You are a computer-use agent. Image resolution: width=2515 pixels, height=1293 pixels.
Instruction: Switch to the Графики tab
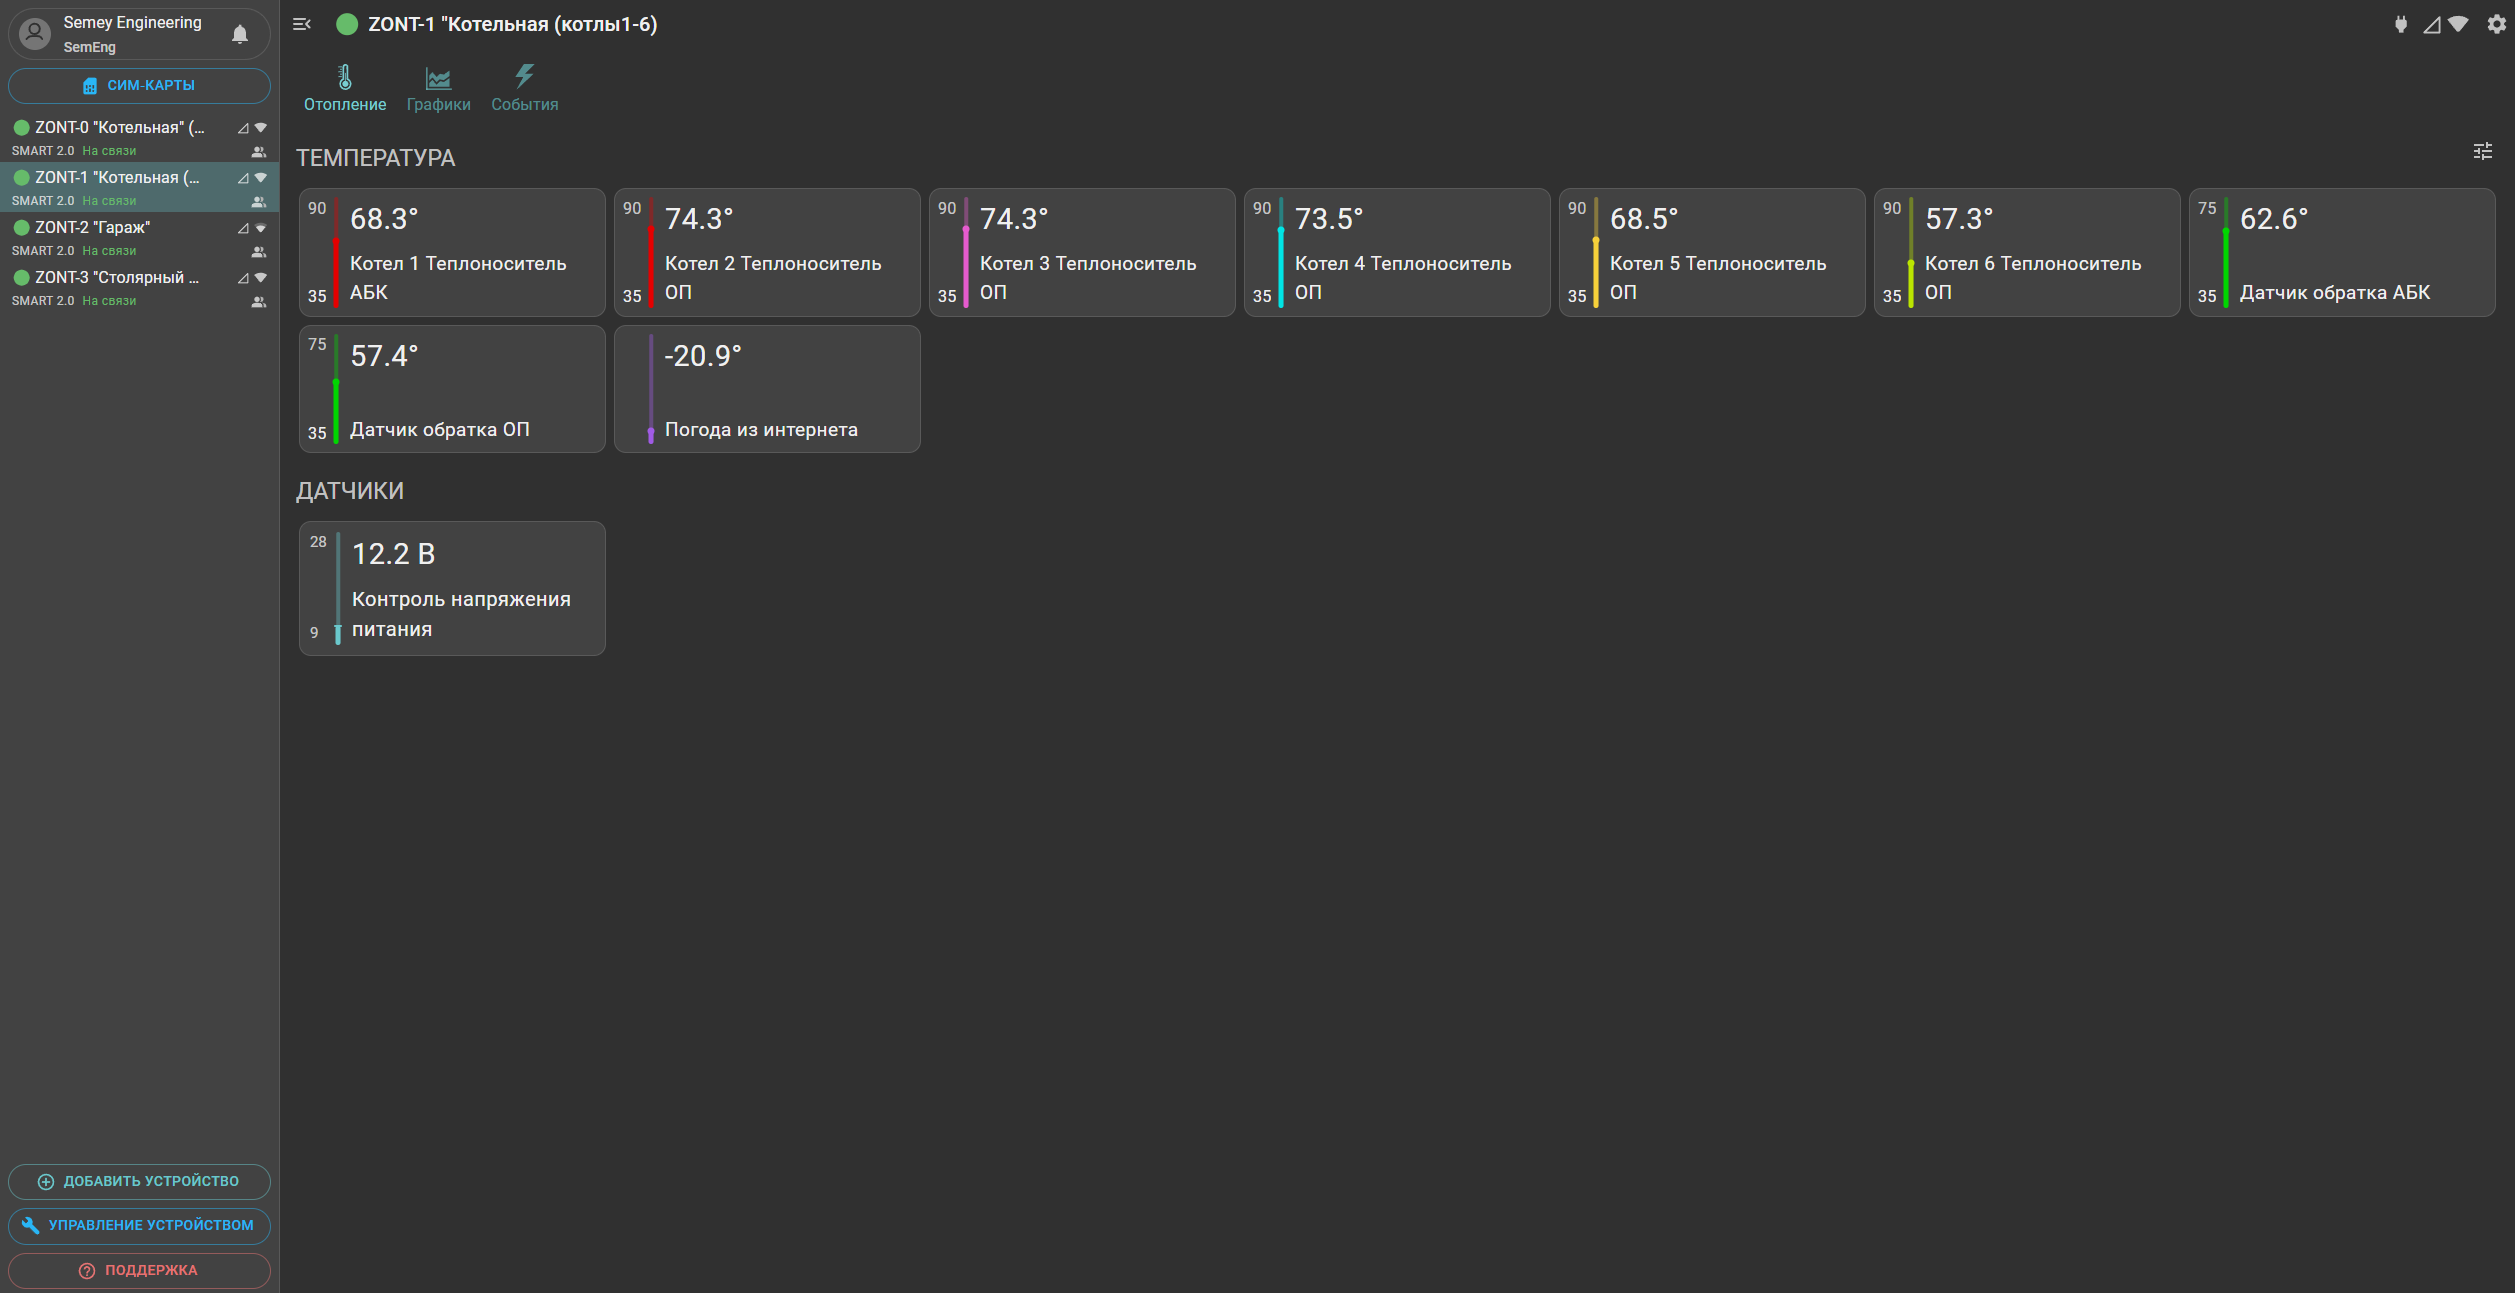pyautogui.click(x=438, y=88)
